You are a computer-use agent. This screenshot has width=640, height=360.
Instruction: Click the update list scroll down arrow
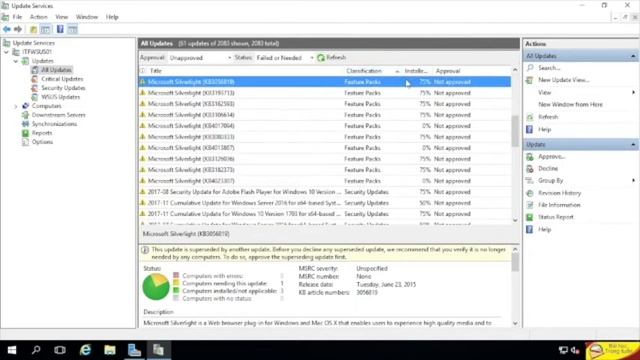click(x=515, y=220)
